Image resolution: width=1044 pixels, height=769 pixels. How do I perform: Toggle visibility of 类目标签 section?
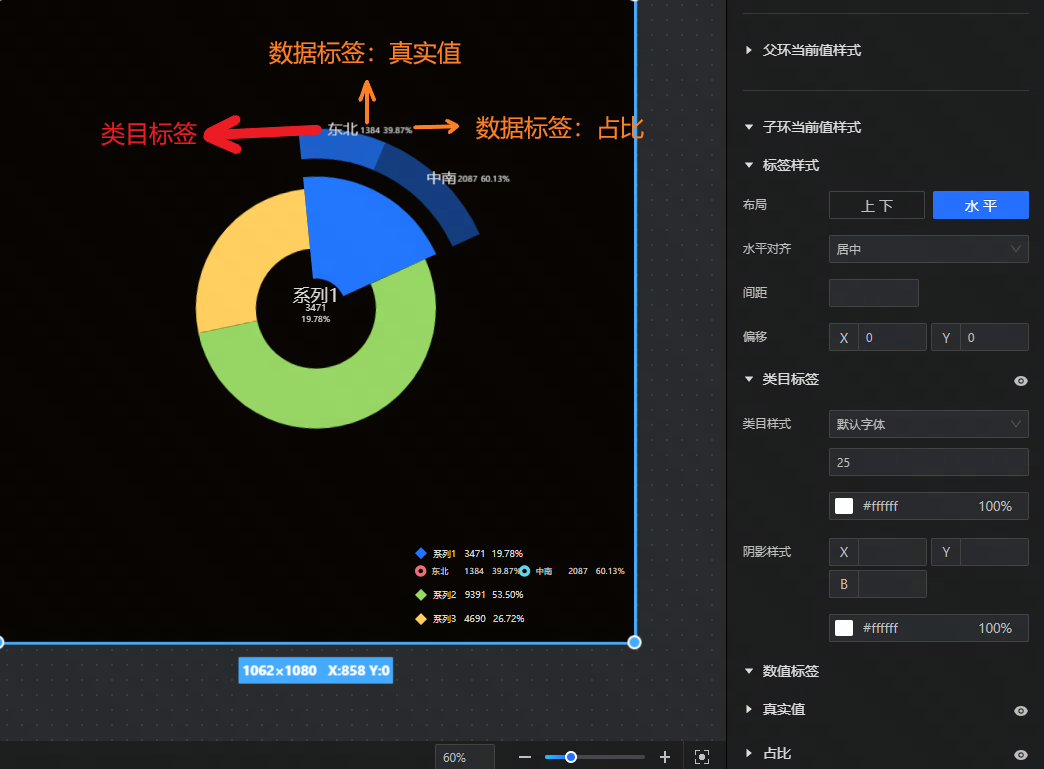[1020, 380]
